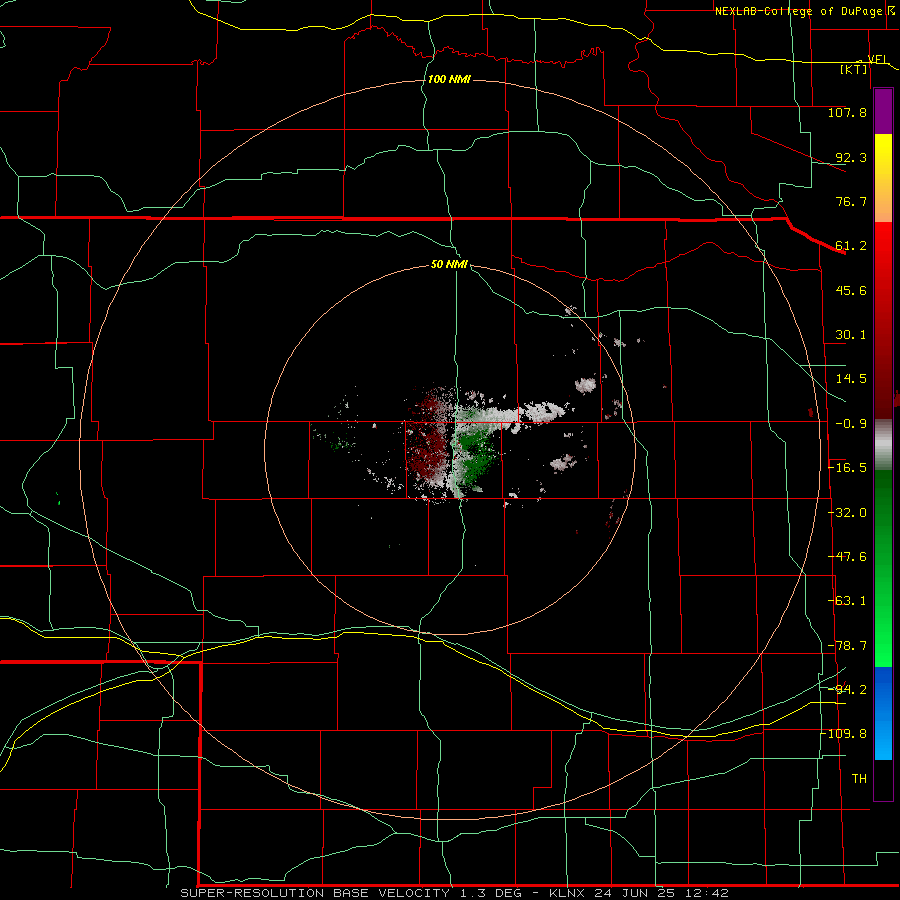This screenshot has width=900, height=900.
Task: Select the -78.7 velocity scale value
Action: (847, 646)
